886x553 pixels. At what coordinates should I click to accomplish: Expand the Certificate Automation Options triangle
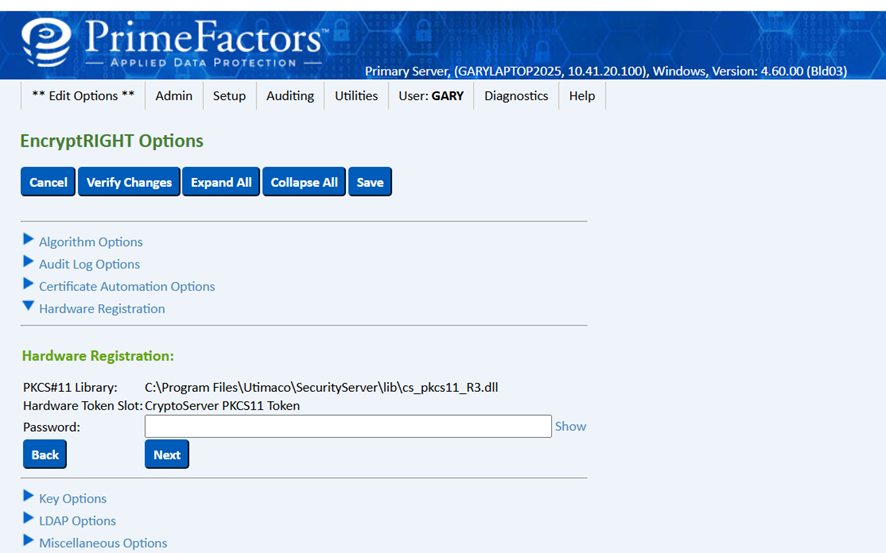[x=28, y=284]
